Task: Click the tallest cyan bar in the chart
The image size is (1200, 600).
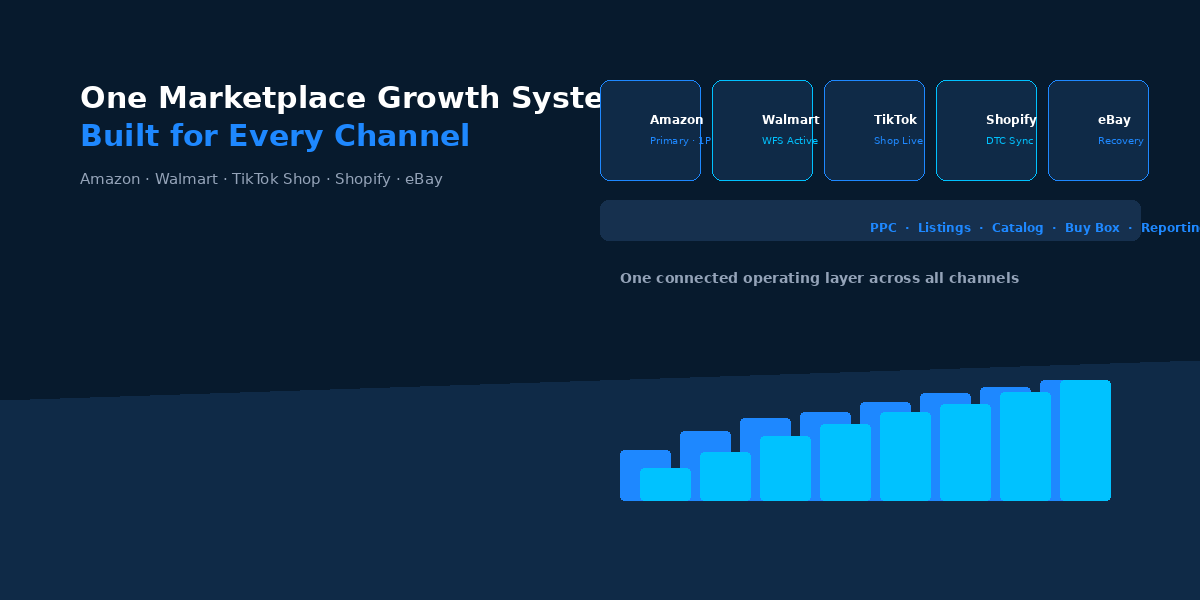Action: coord(1085,440)
